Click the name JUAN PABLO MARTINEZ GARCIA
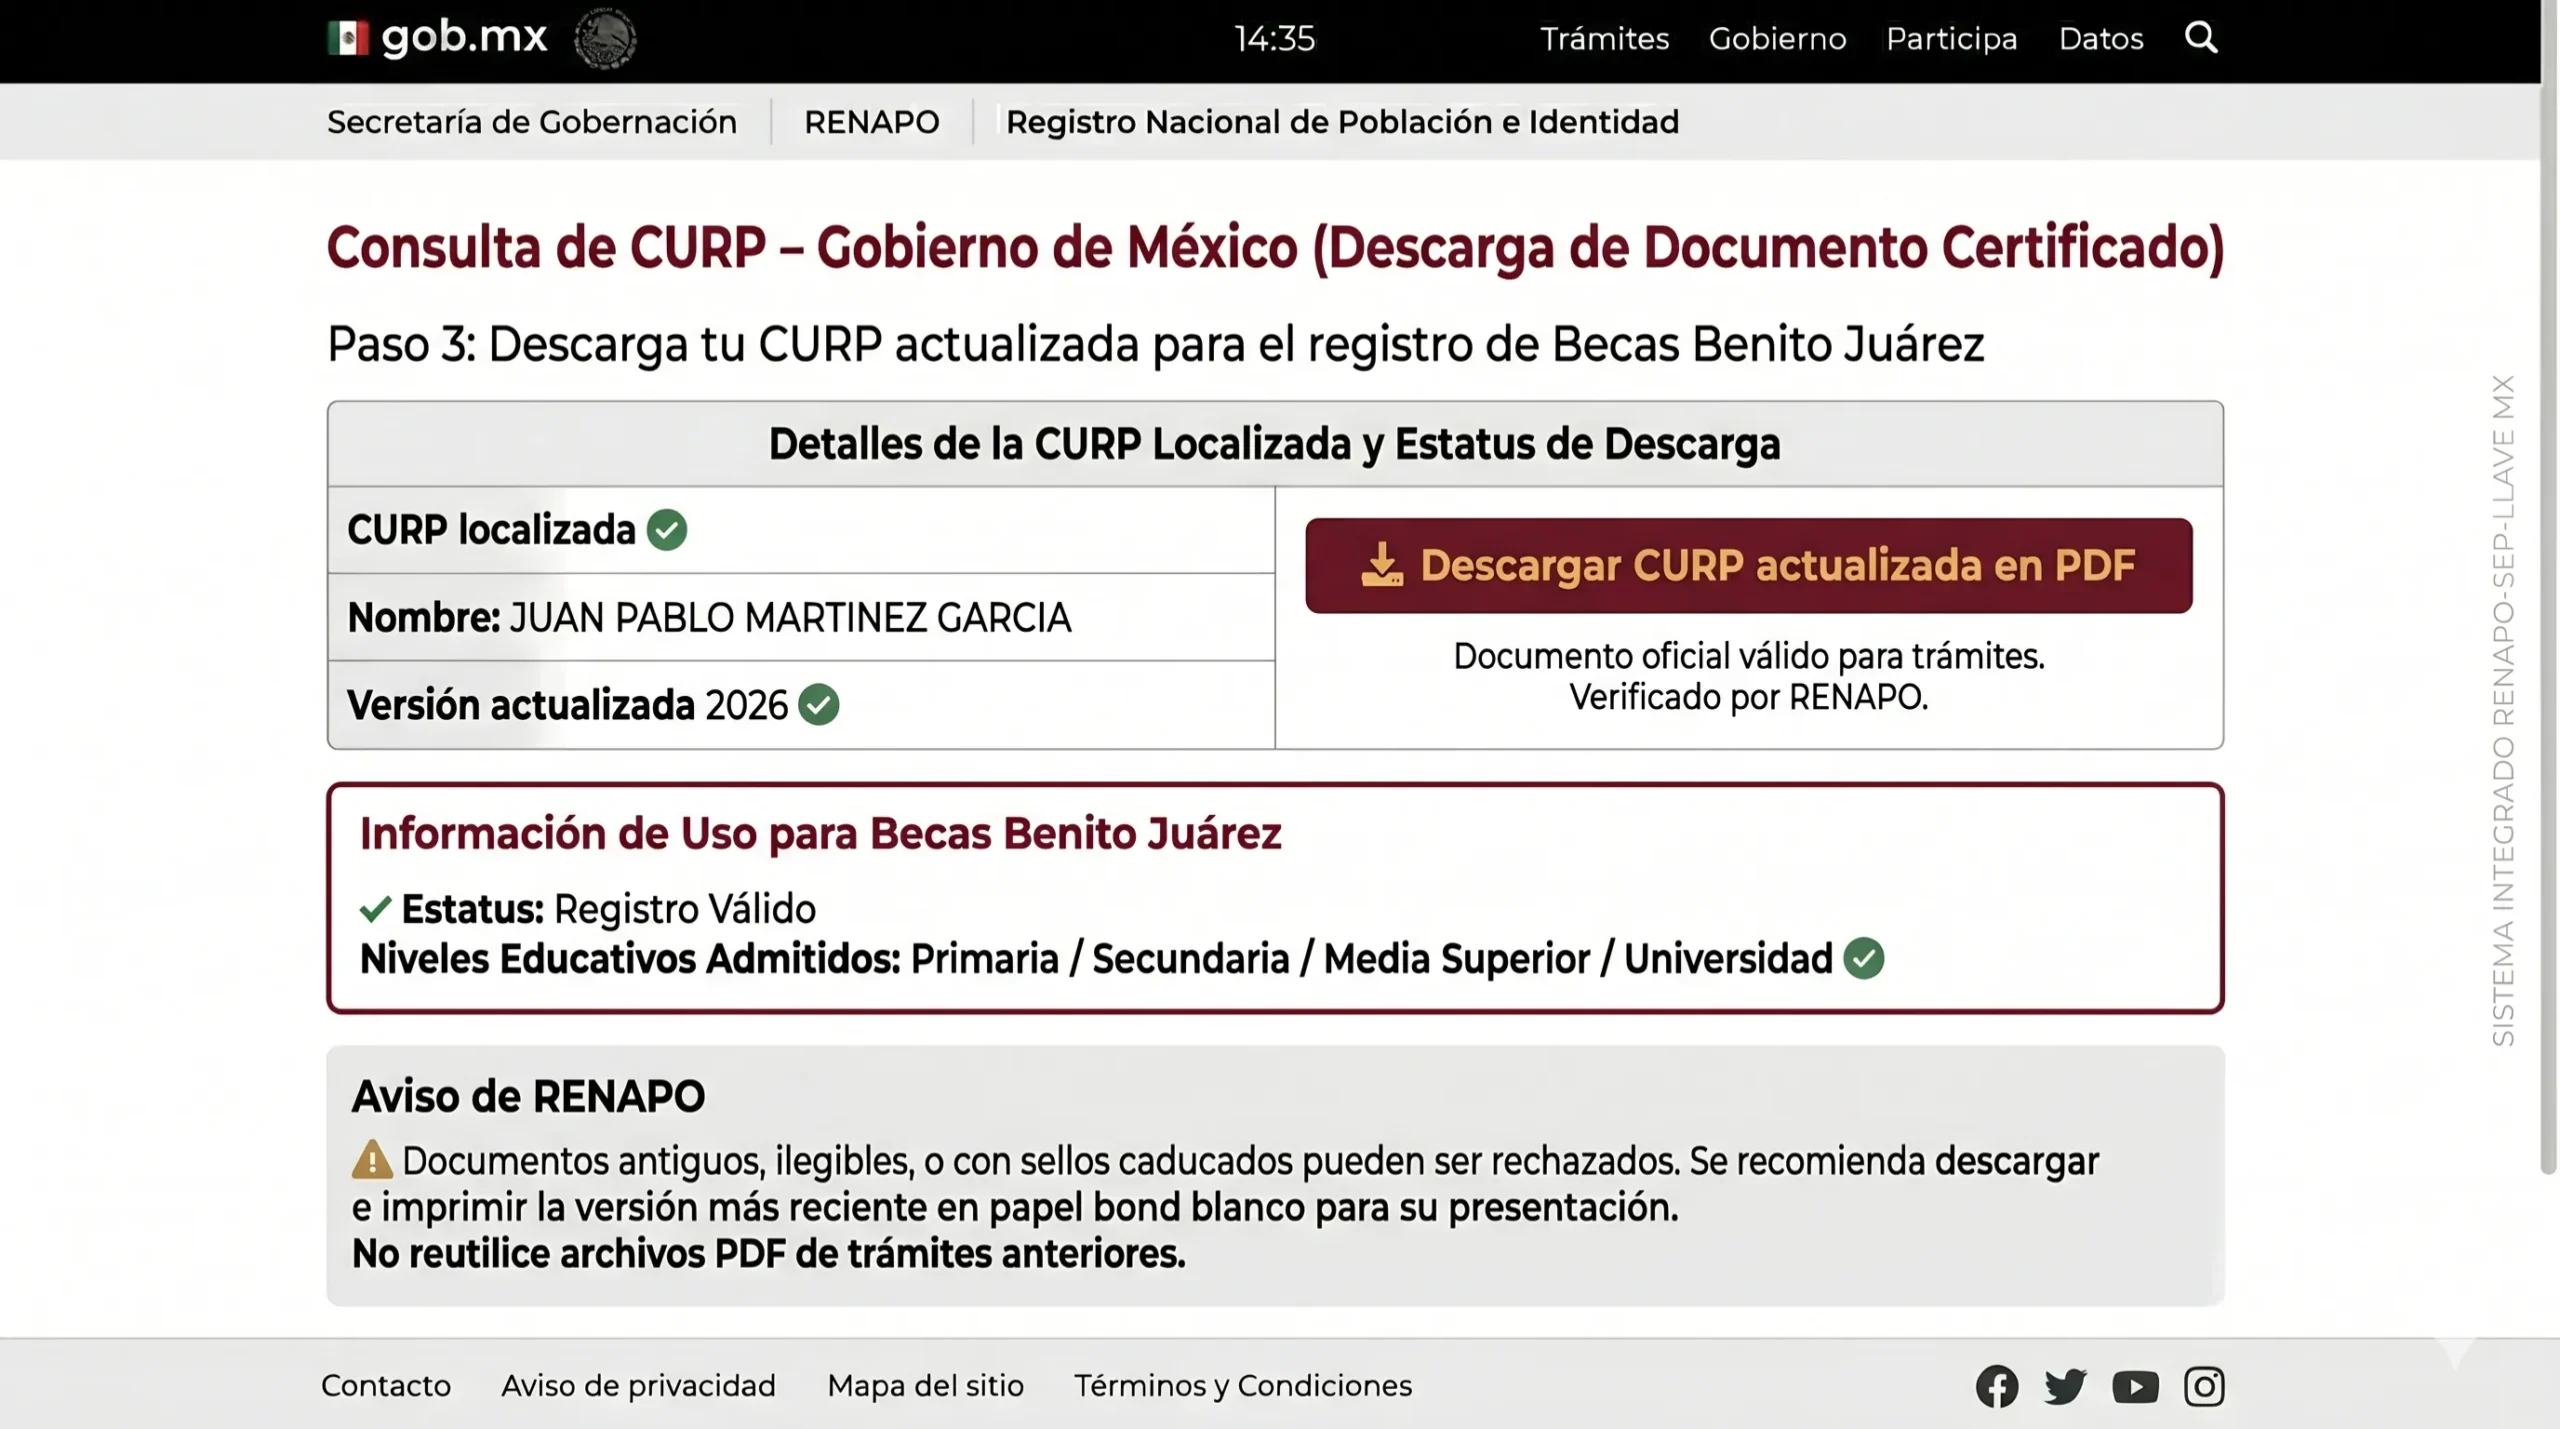The height and width of the screenshot is (1429, 2560). click(x=790, y=618)
